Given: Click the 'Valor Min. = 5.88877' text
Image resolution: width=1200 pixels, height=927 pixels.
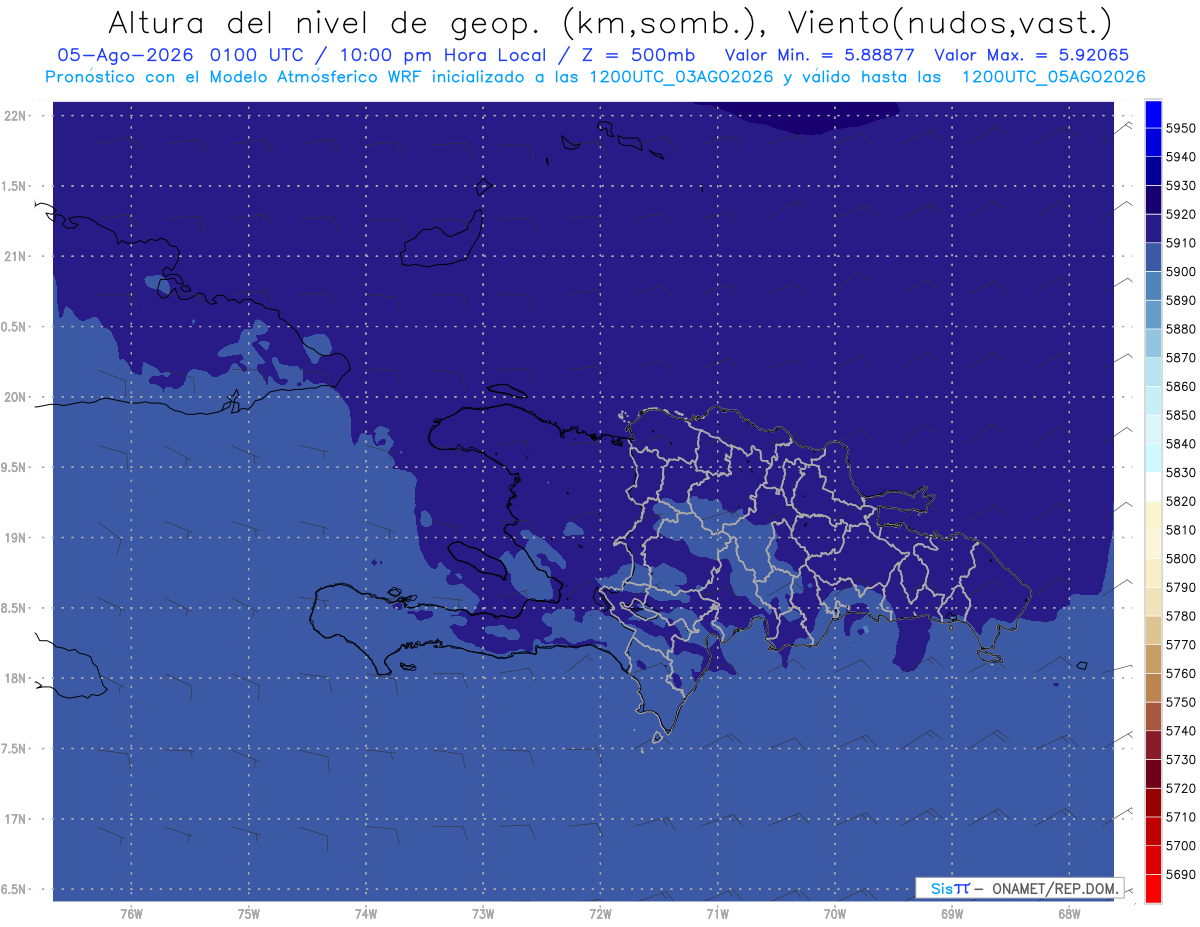Looking at the screenshot, I should tap(819, 56).
